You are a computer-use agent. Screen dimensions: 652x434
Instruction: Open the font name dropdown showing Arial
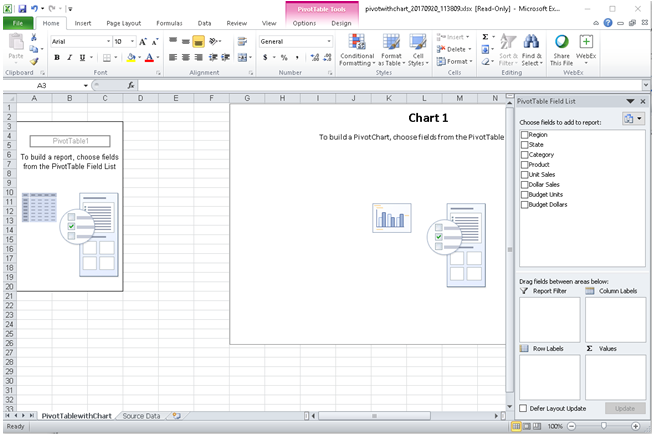pyautogui.click(x=106, y=41)
